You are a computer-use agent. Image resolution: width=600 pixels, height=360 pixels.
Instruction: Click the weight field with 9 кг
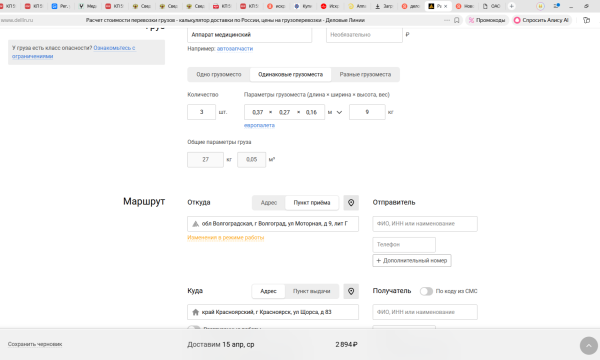(367, 112)
